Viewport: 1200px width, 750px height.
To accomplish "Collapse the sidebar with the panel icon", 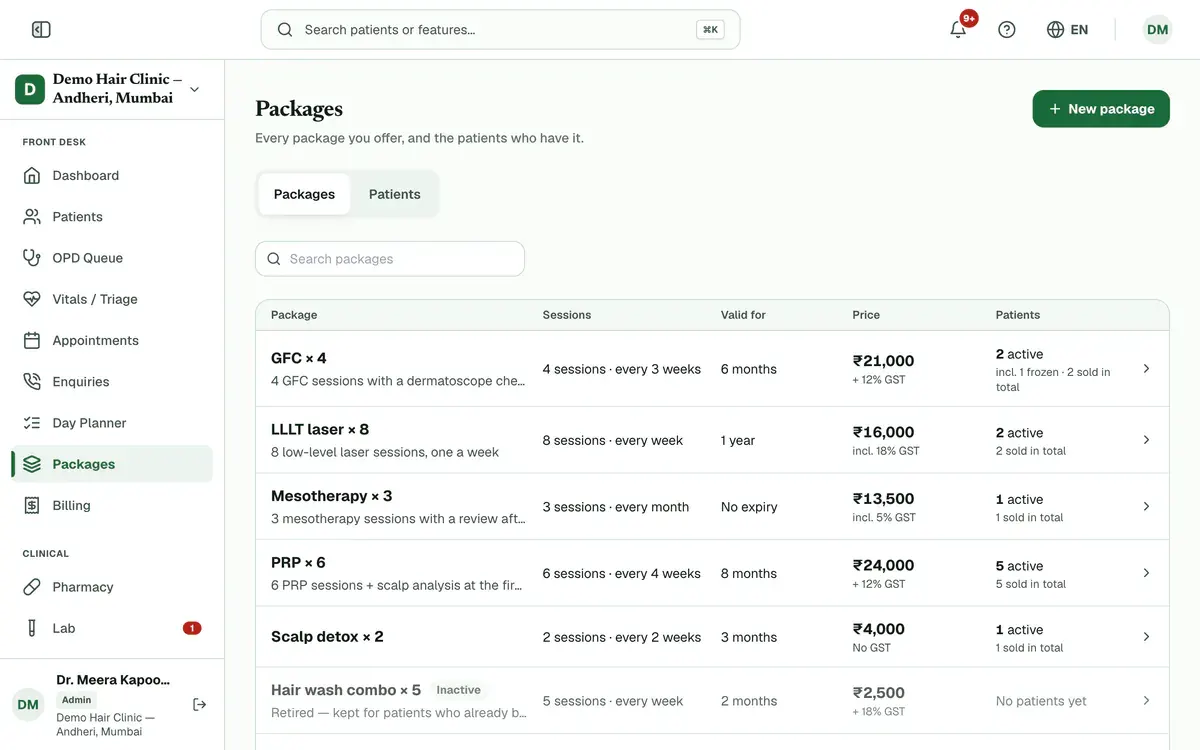I will pyautogui.click(x=41, y=30).
